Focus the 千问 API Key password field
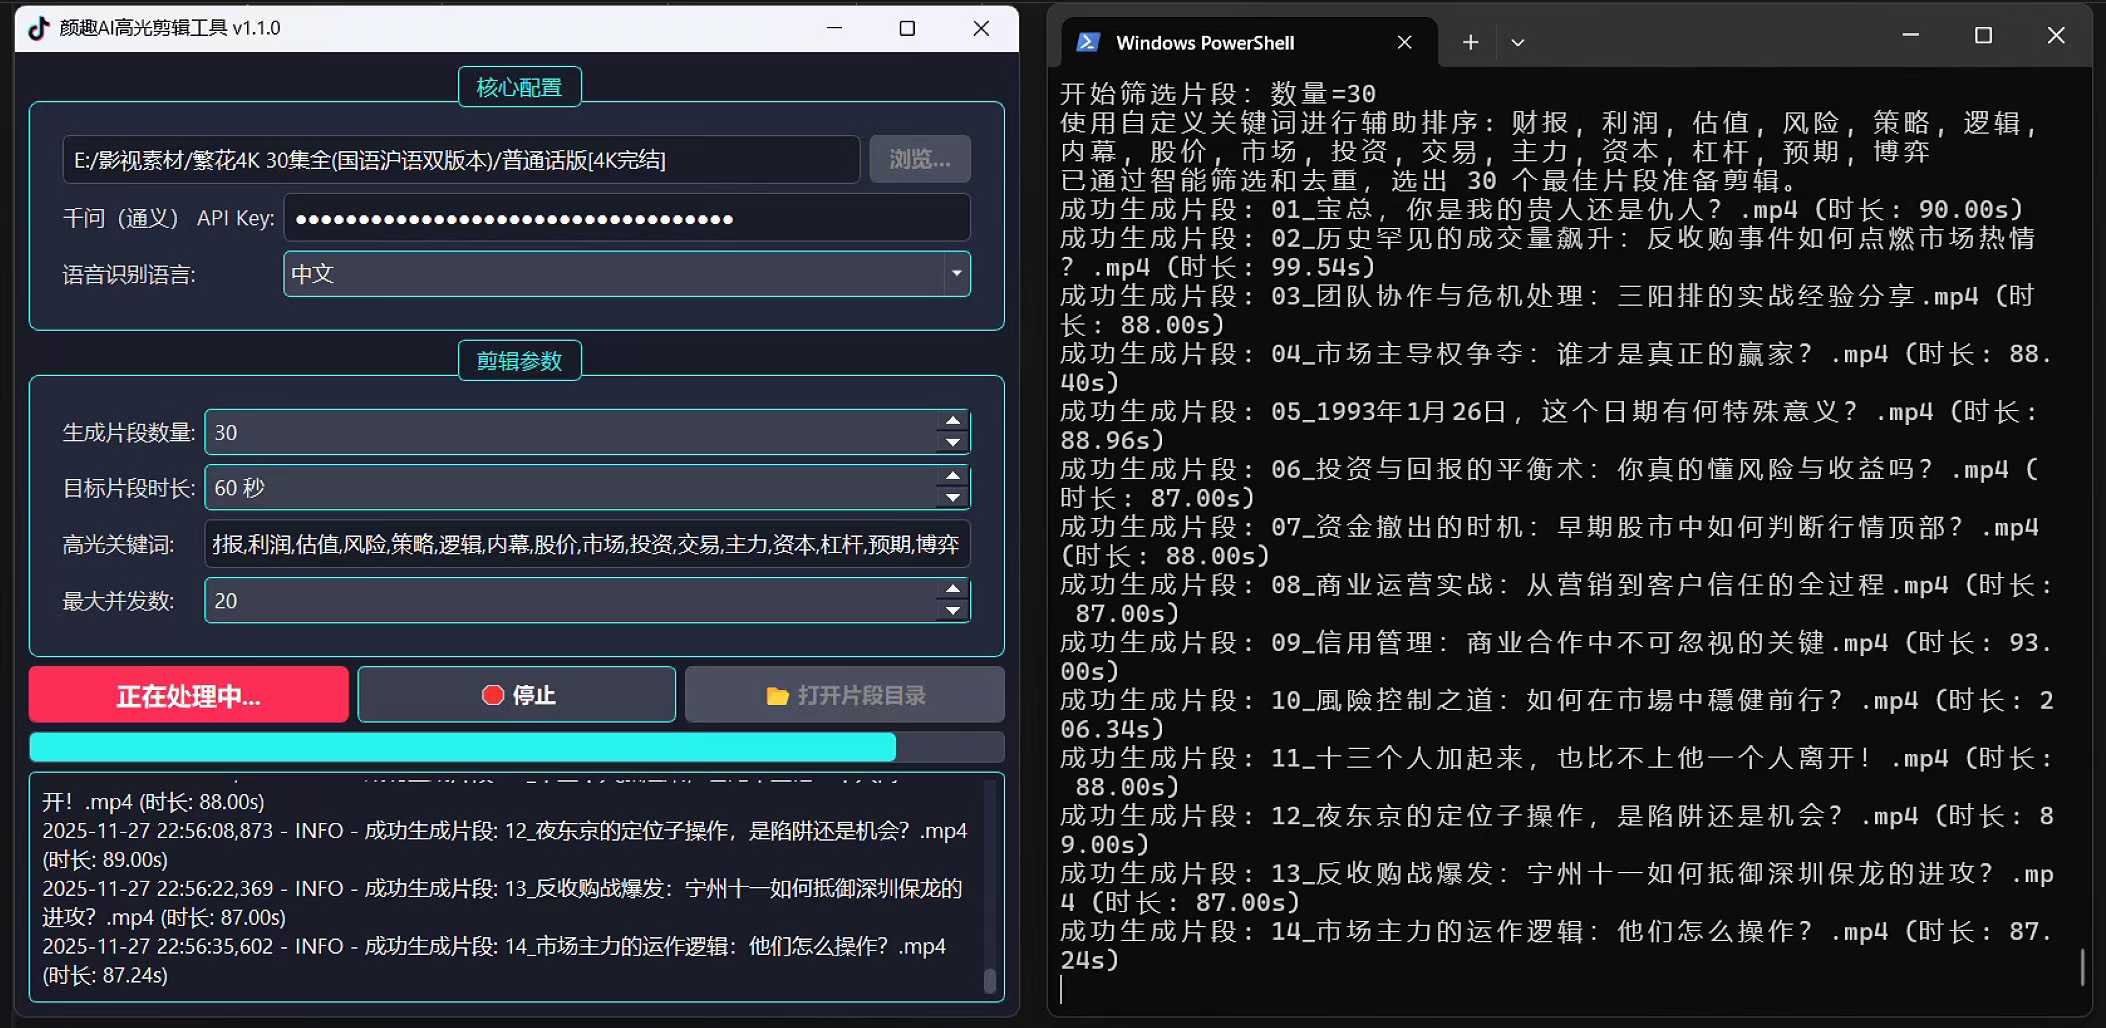The image size is (2106, 1028). pos(627,218)
